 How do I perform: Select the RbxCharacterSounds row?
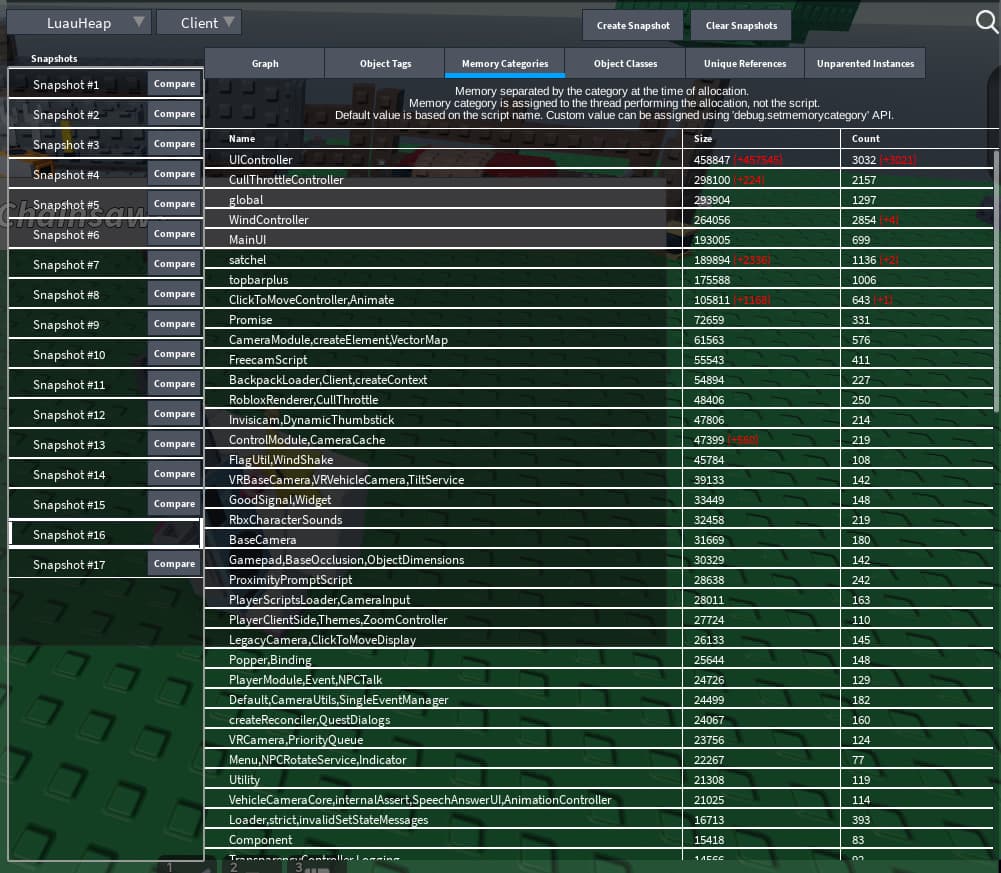pyautogui.click(x=599, y=519)
